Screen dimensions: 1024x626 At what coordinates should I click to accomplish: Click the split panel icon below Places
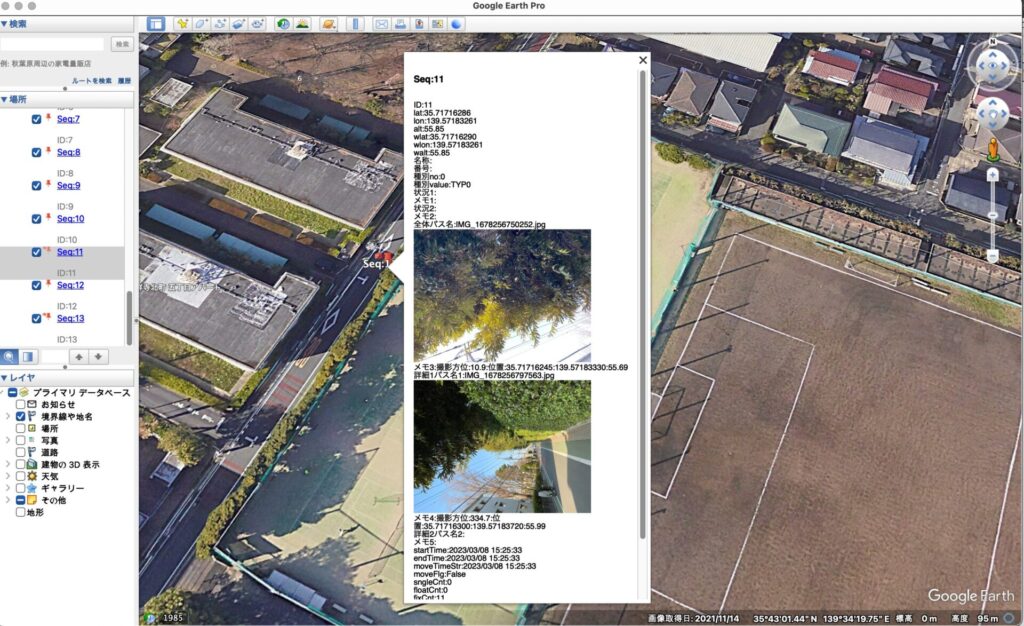point(28,357)
